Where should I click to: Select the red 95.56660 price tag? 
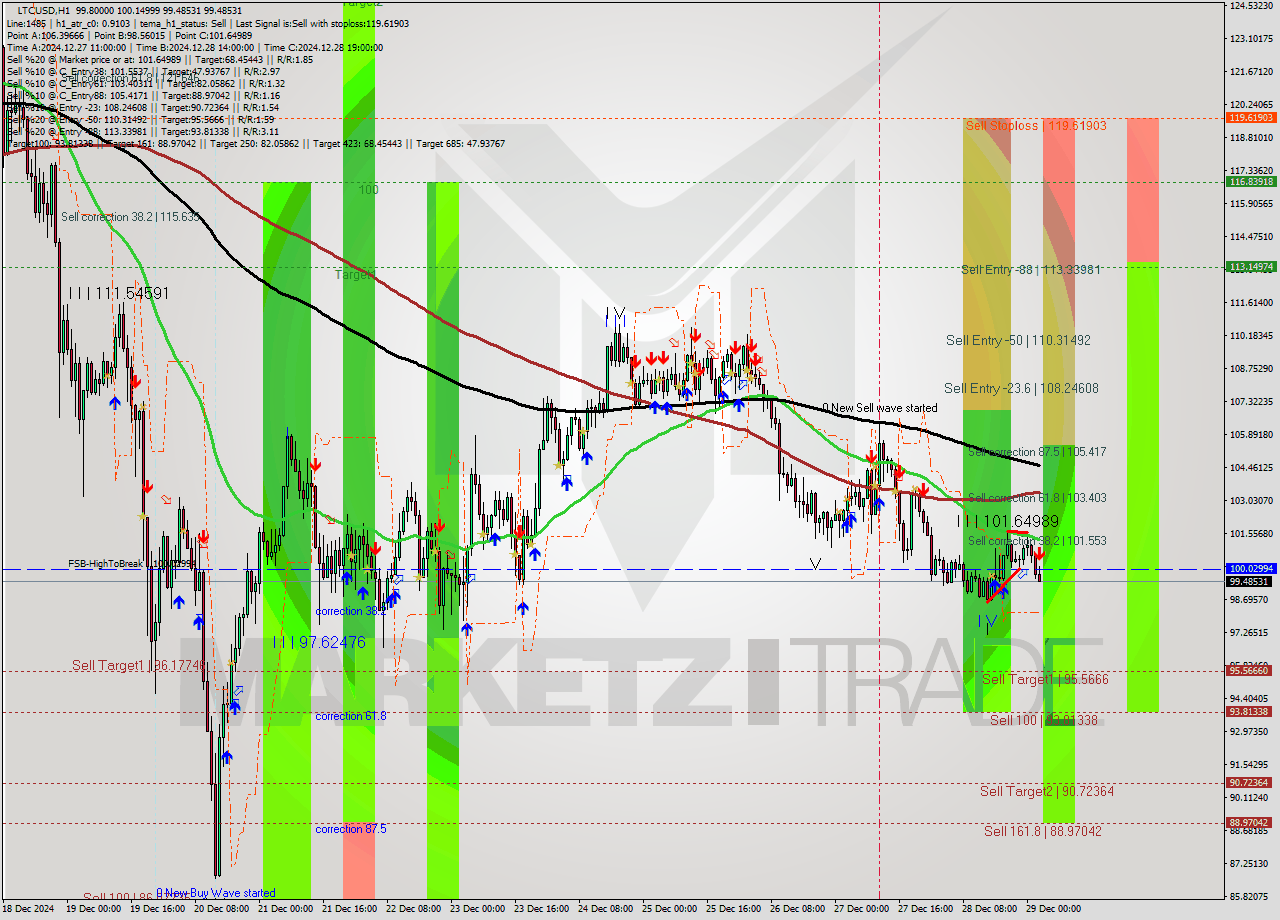[x=1250, y=671]
